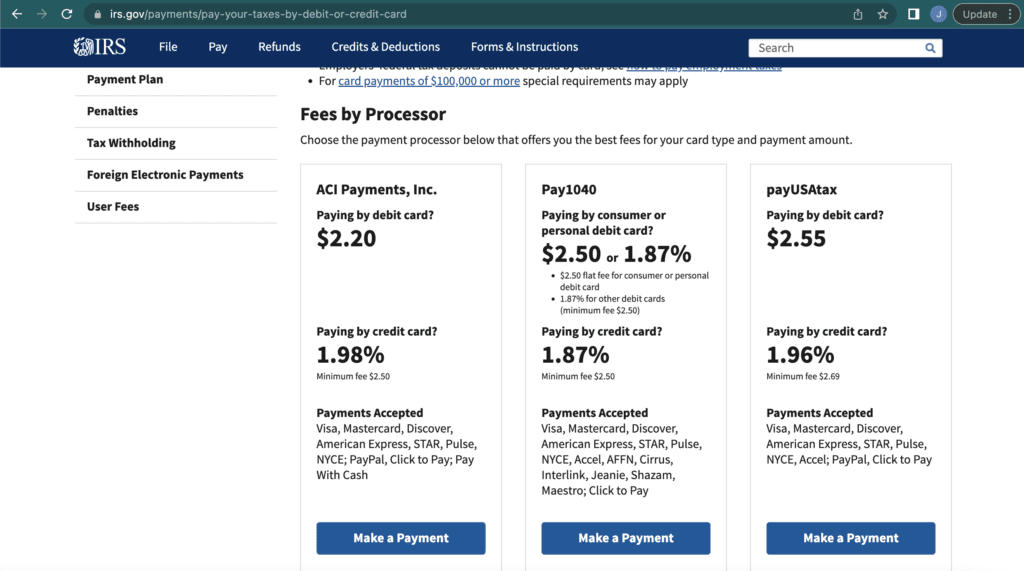Open Forms & Instructions menu

524,47
